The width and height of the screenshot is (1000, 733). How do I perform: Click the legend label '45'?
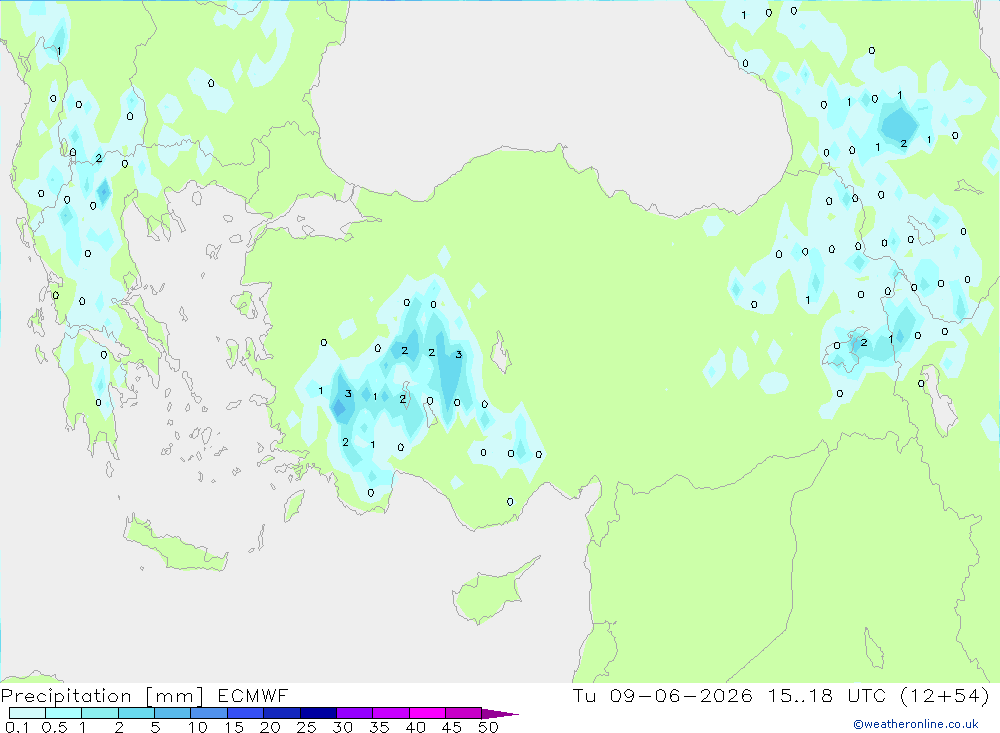click(452, 727)
